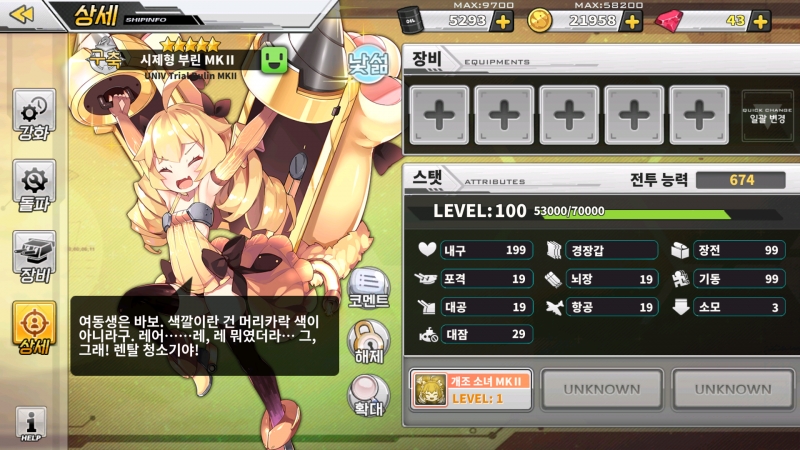Click the green experience progress bar
Screen dimensions: 800x450
coord(637,215)
